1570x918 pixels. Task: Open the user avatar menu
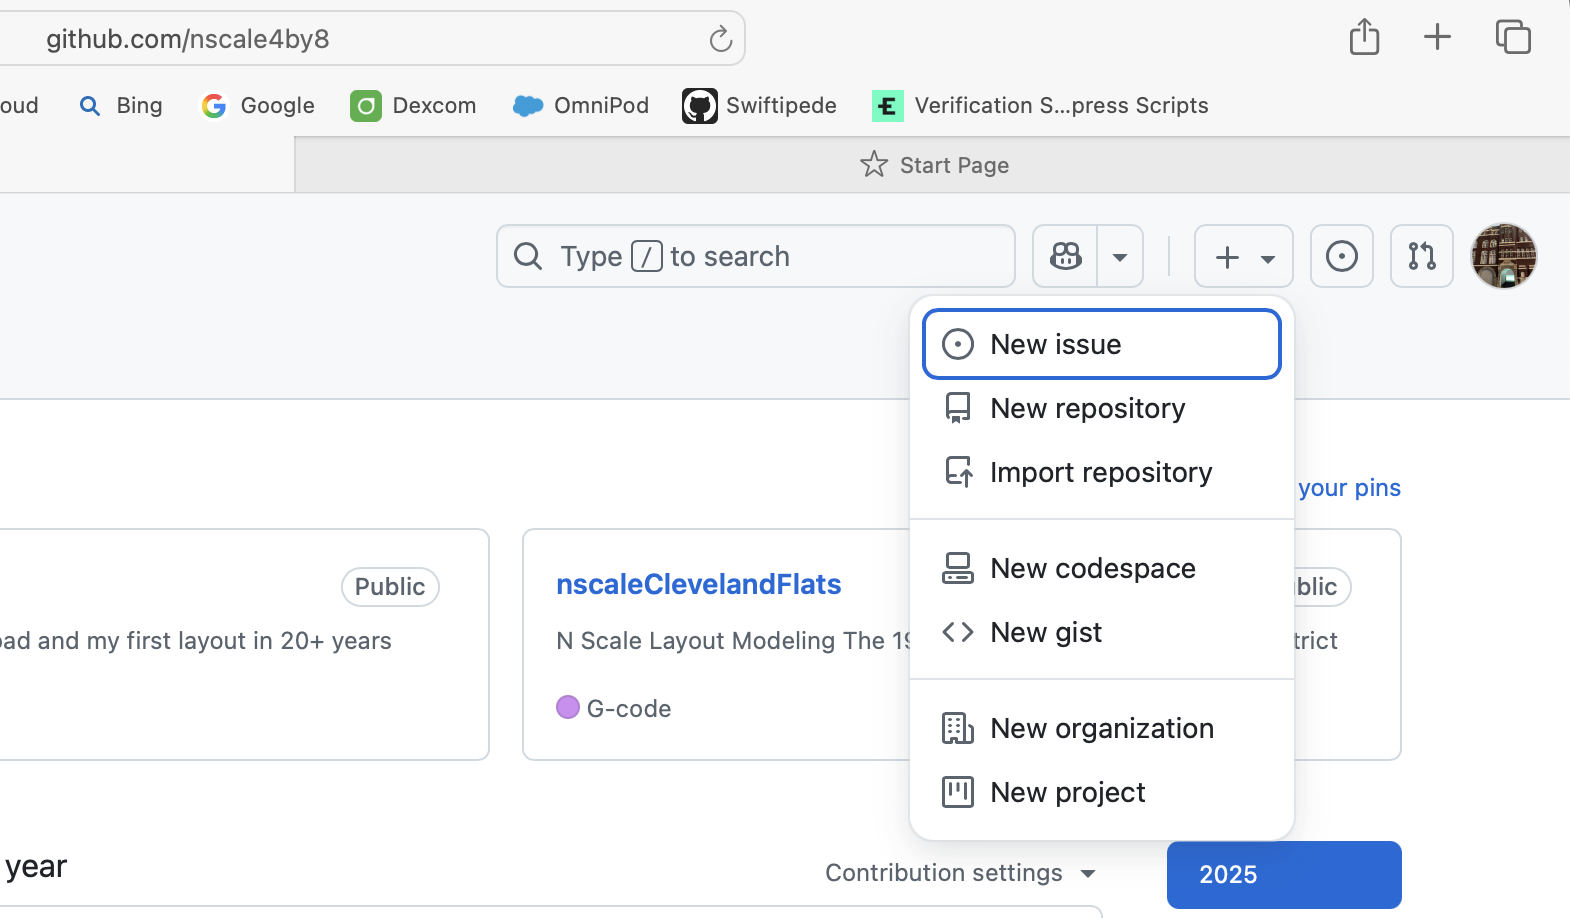coord(1503,256)
